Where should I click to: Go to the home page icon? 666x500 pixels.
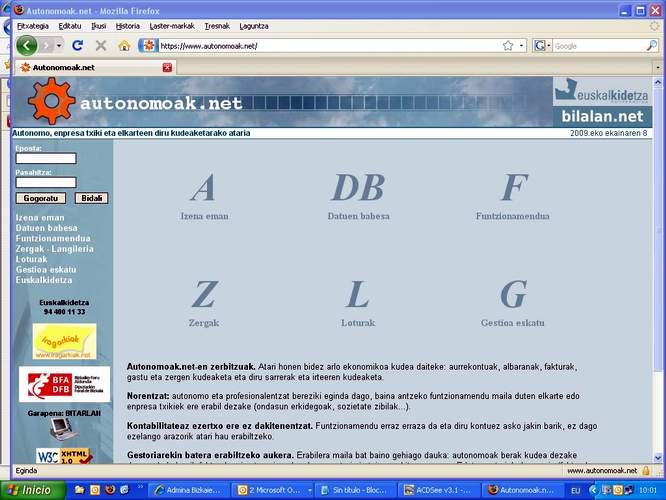click(124, 45)
